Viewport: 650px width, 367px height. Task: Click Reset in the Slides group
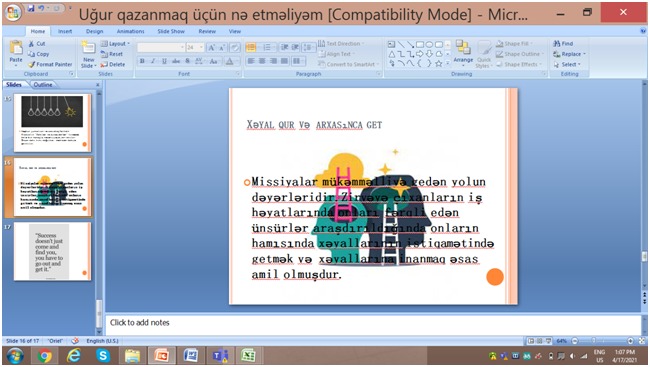click(112, 54)
